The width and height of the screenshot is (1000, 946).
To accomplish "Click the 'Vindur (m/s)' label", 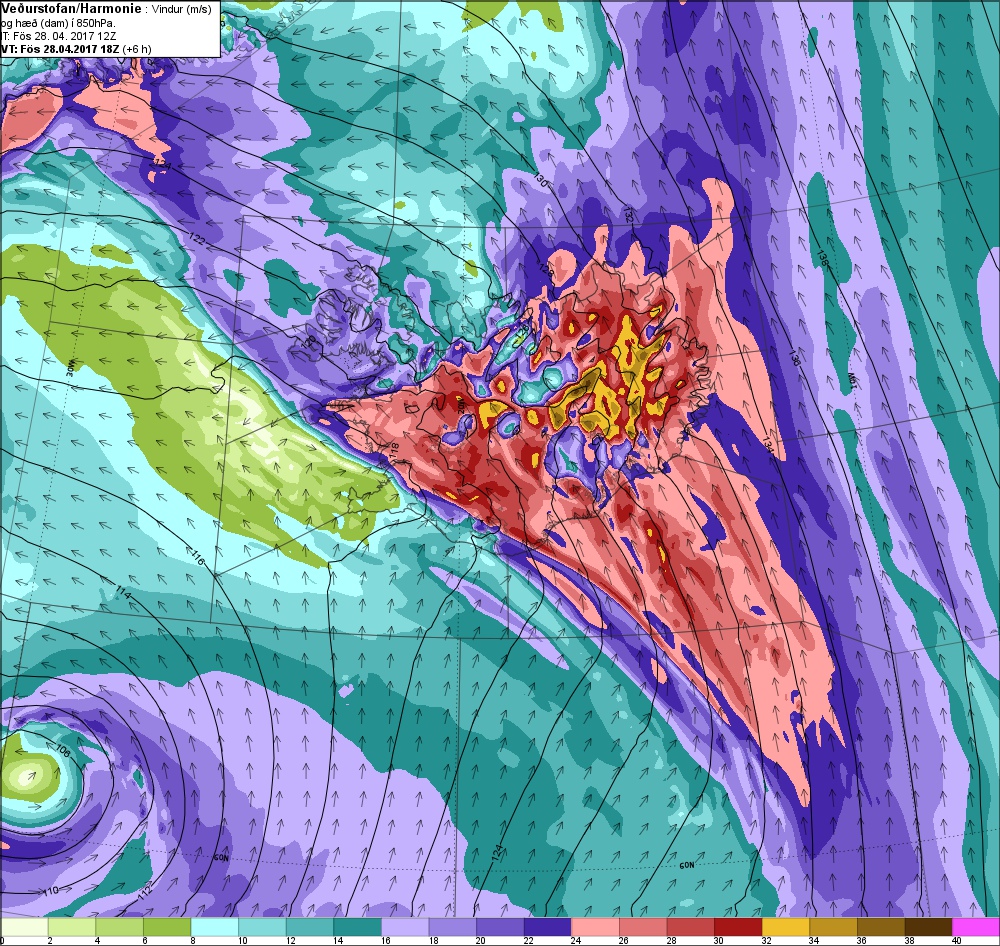I will click(x=182, y=10).
